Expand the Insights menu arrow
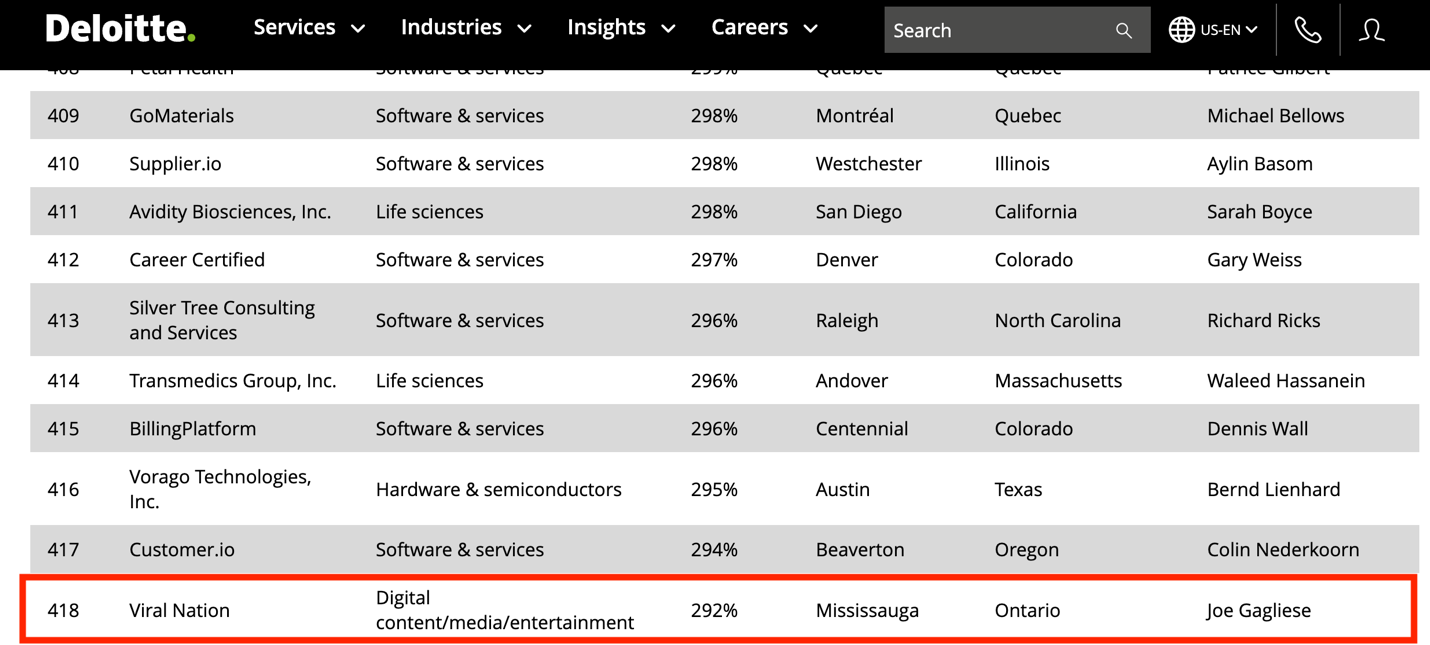 pos(669,28)
